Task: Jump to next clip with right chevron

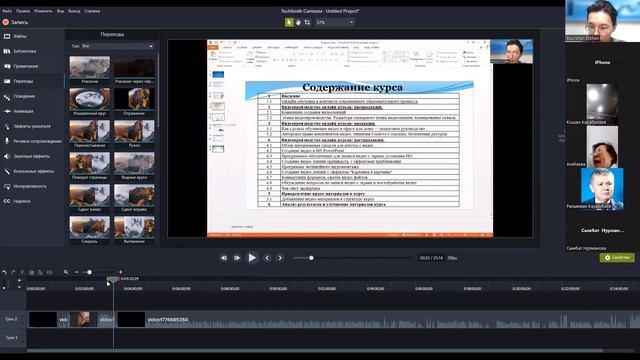Action: pos(280,258)
